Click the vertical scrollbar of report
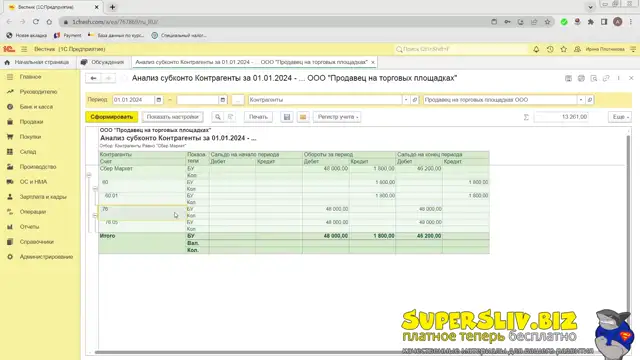This screenshot has height=360, width=640. 628,241
